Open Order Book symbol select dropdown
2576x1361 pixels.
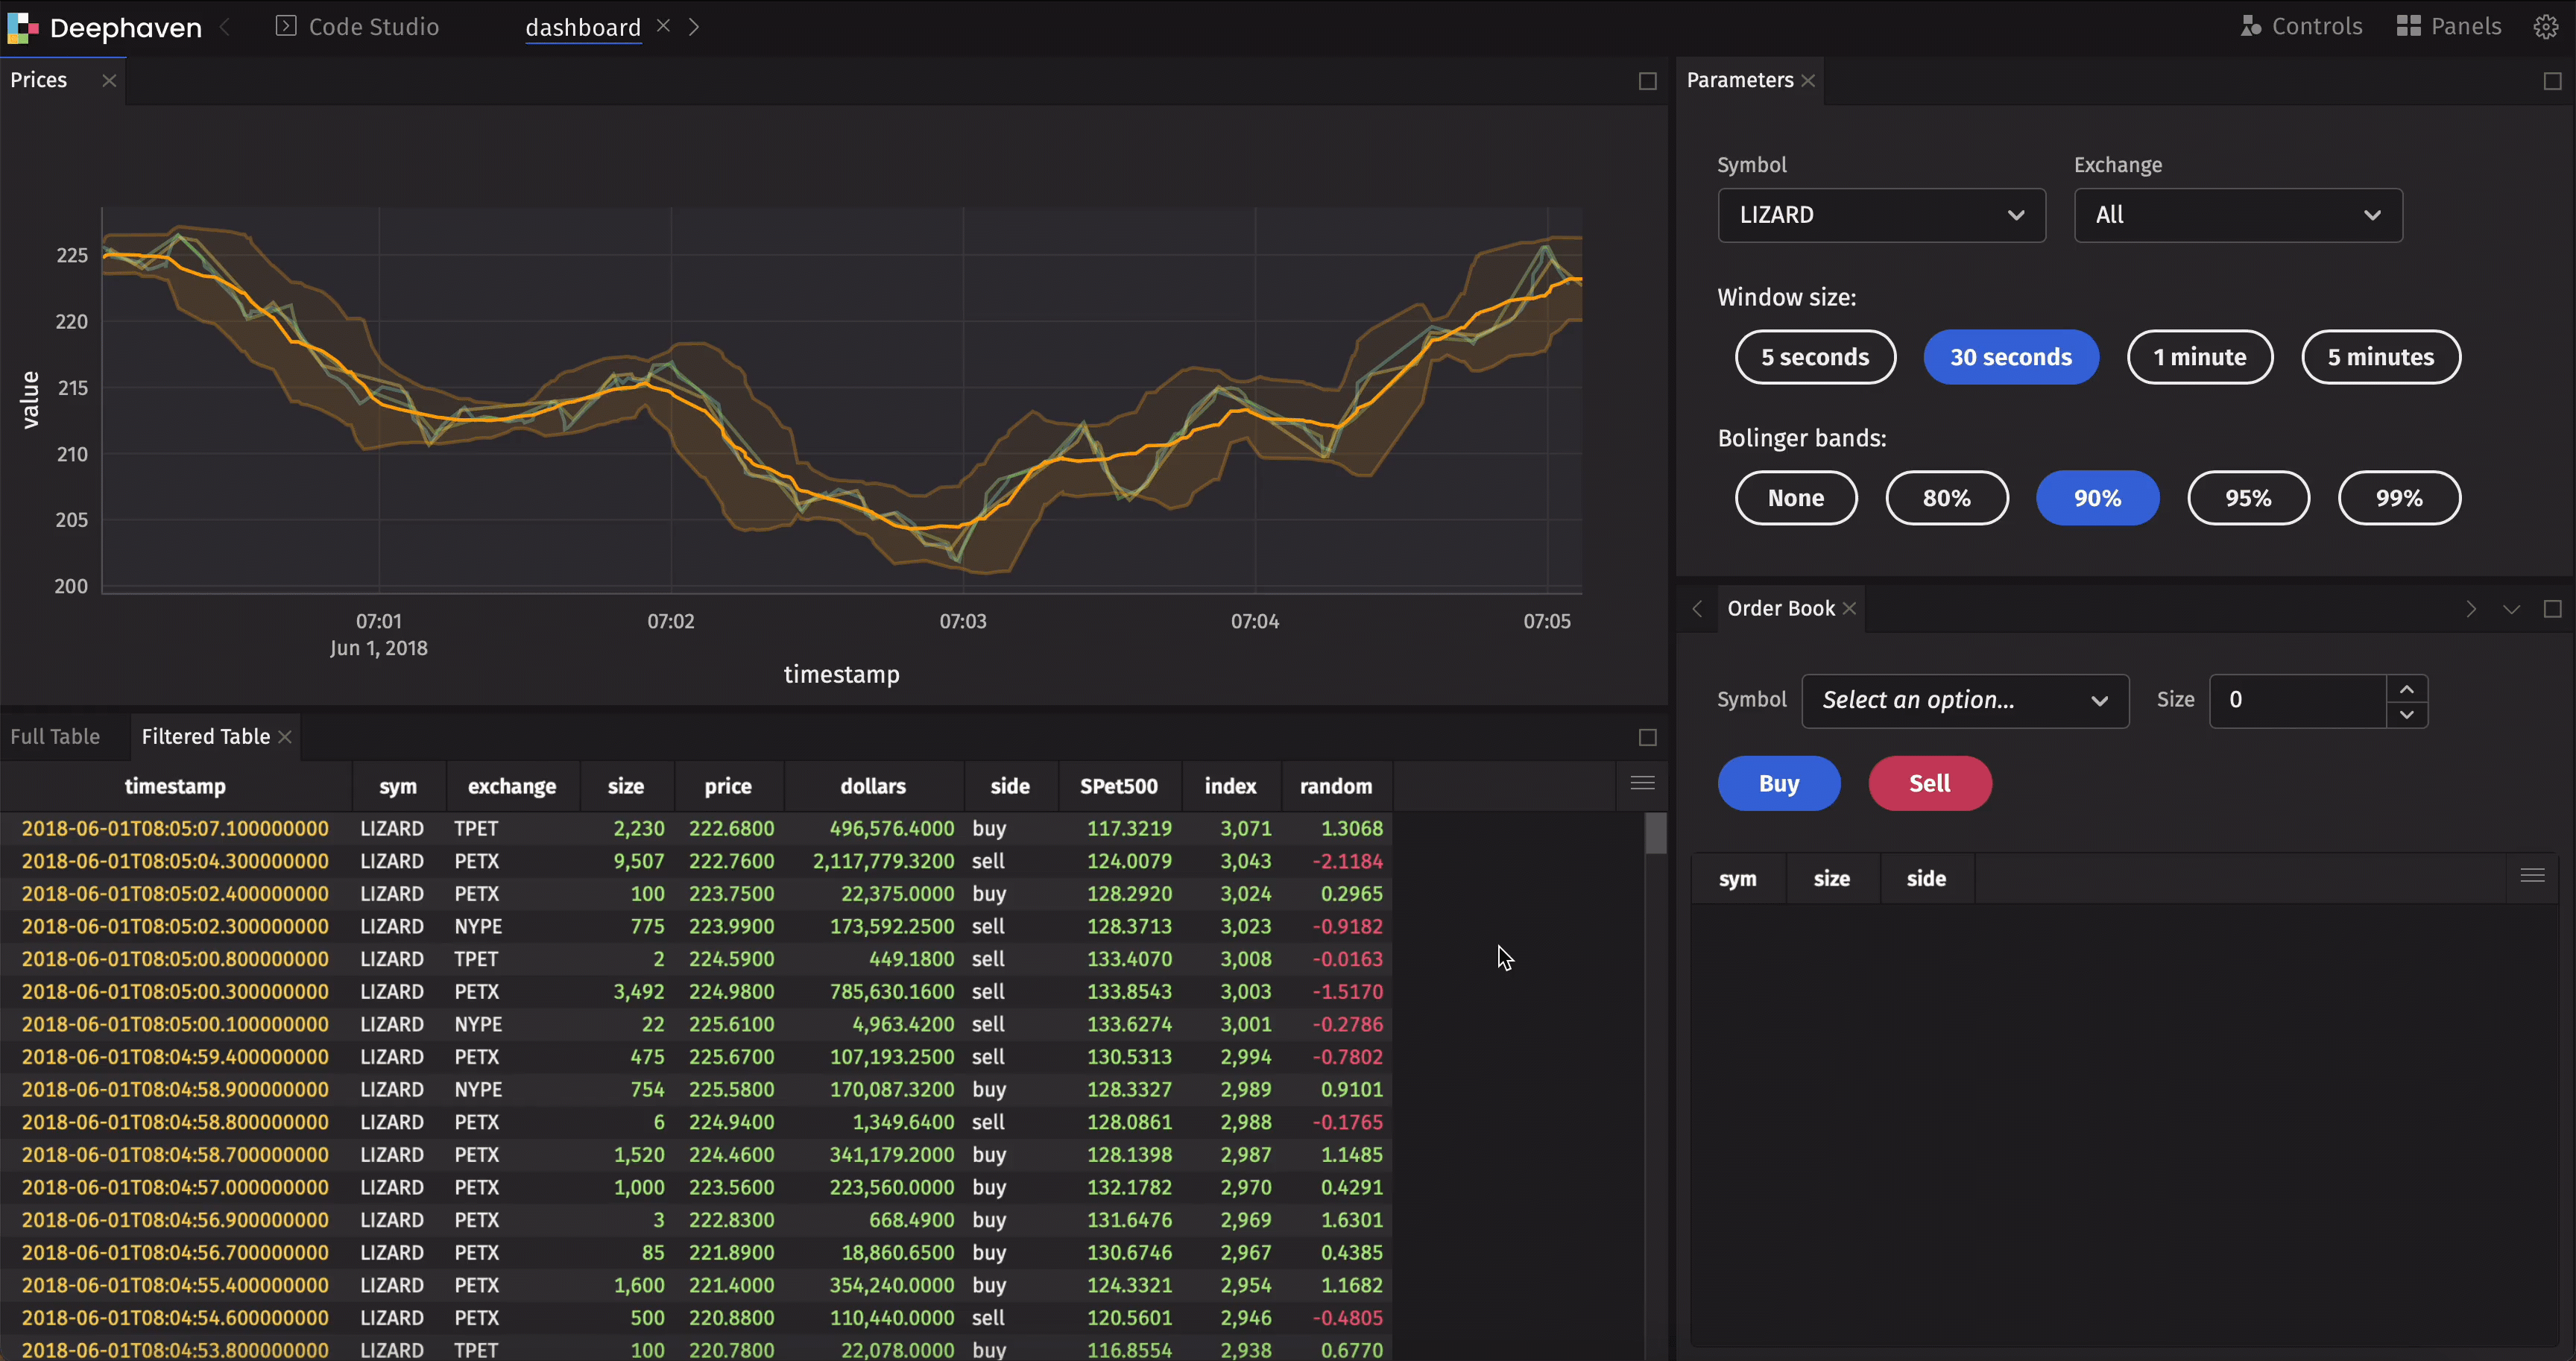[1964, 700]
